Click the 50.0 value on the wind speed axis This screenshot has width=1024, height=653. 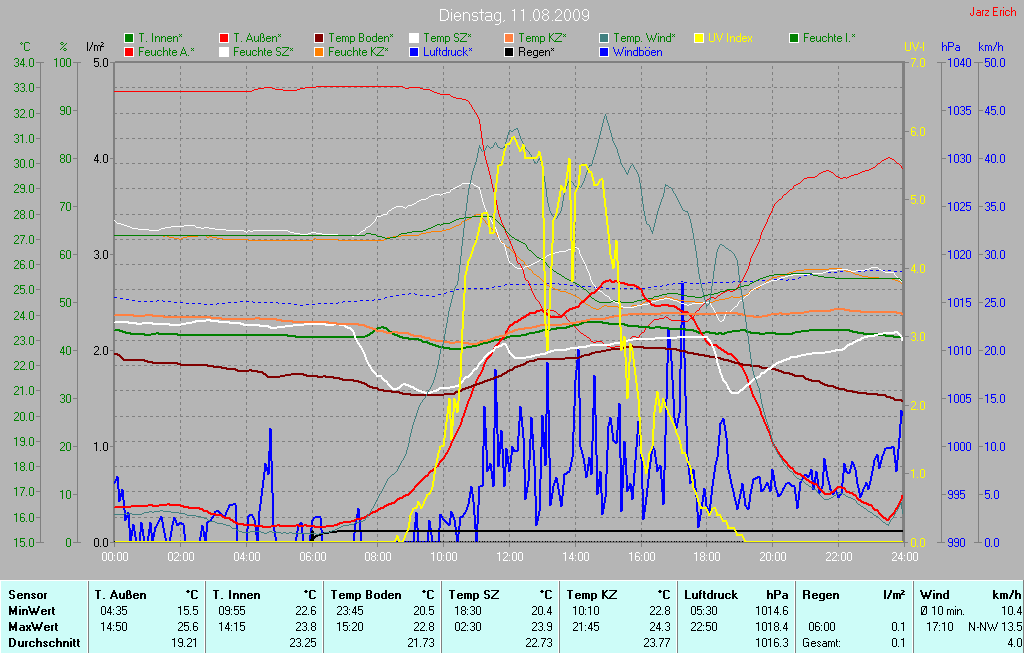pyautogui.click(x=995, y=63)
